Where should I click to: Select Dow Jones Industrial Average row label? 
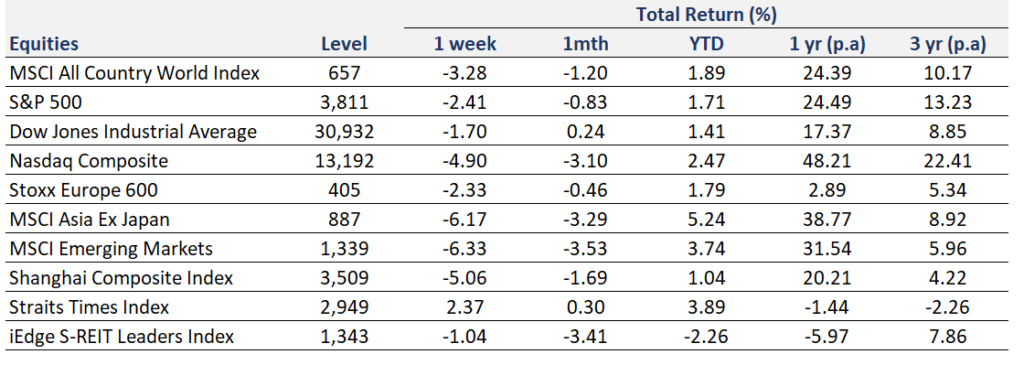point(133,132)
